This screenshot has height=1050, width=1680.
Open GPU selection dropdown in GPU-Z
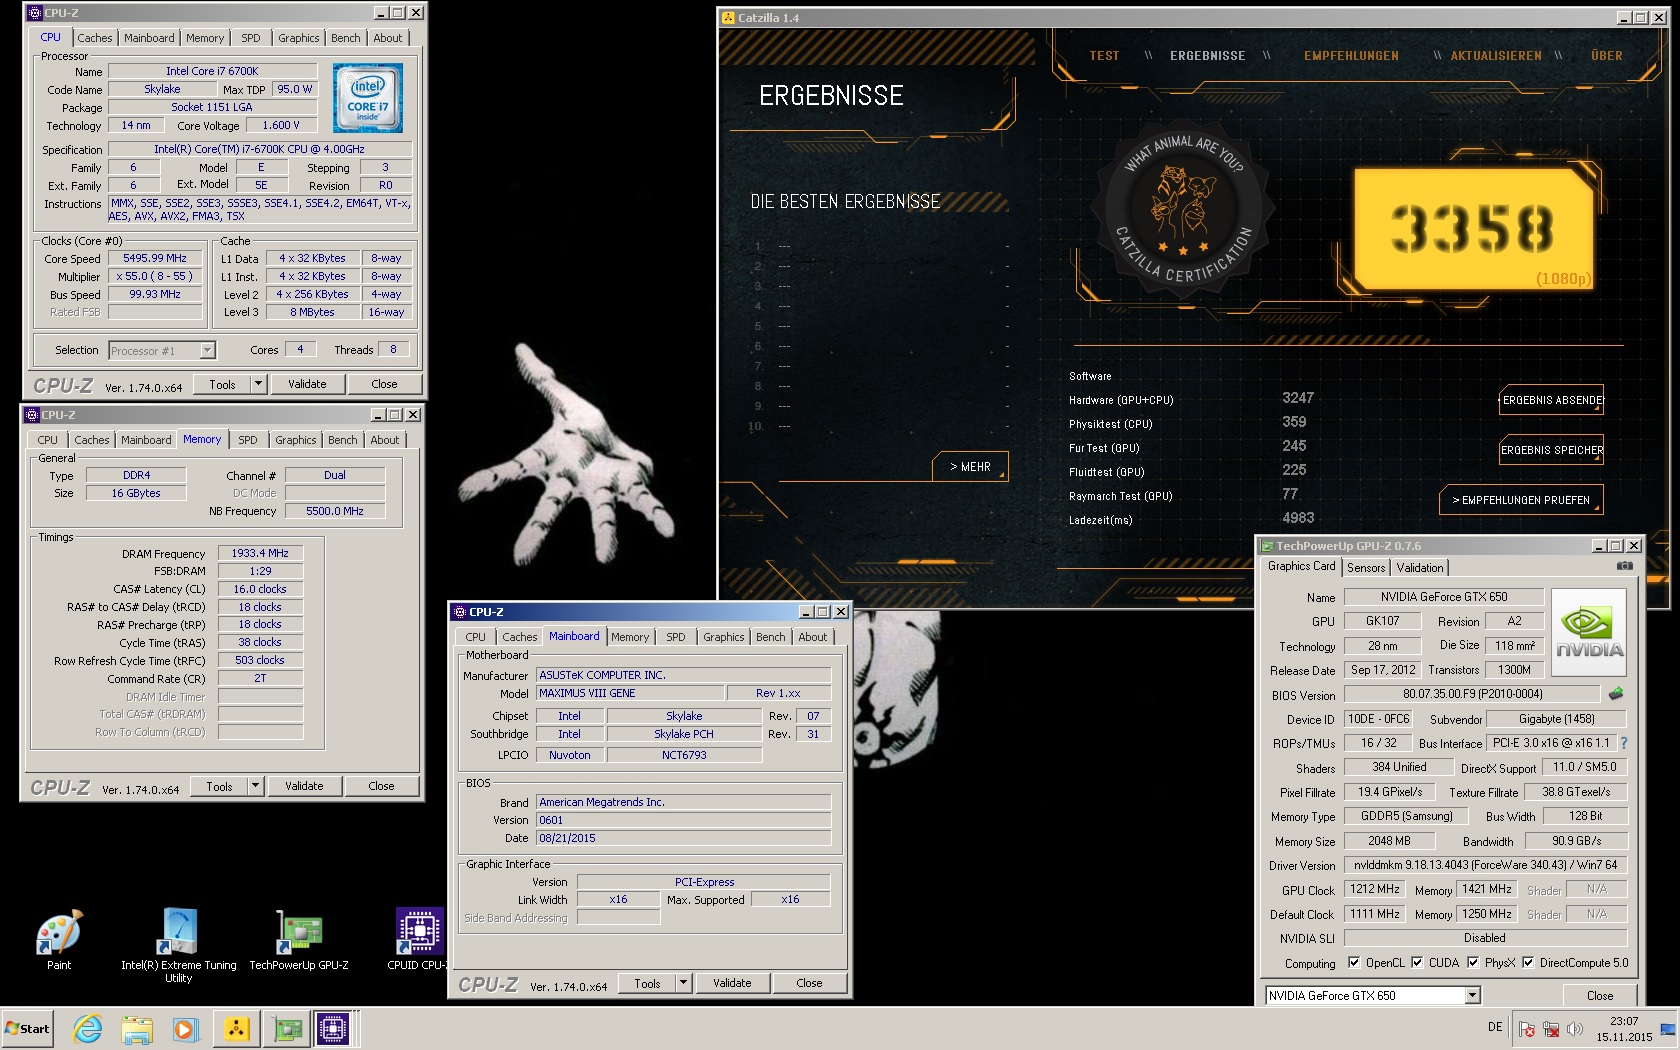click(x=1472, y=995)
